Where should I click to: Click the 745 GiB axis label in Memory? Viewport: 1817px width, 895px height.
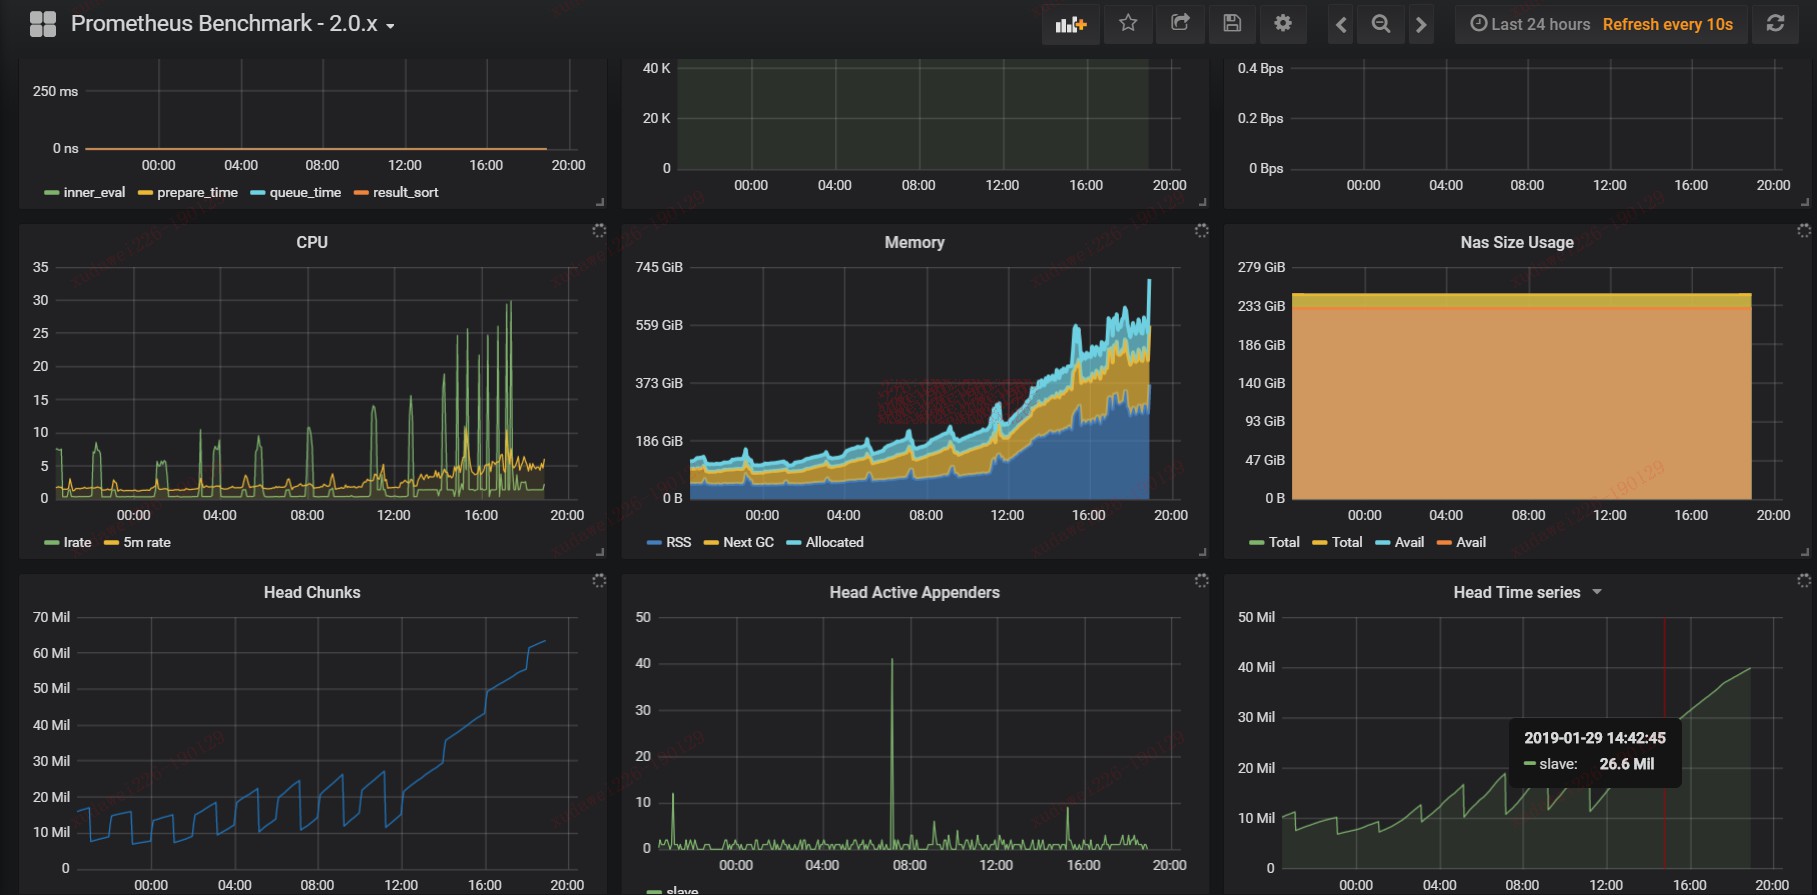(x=659, y=267)
